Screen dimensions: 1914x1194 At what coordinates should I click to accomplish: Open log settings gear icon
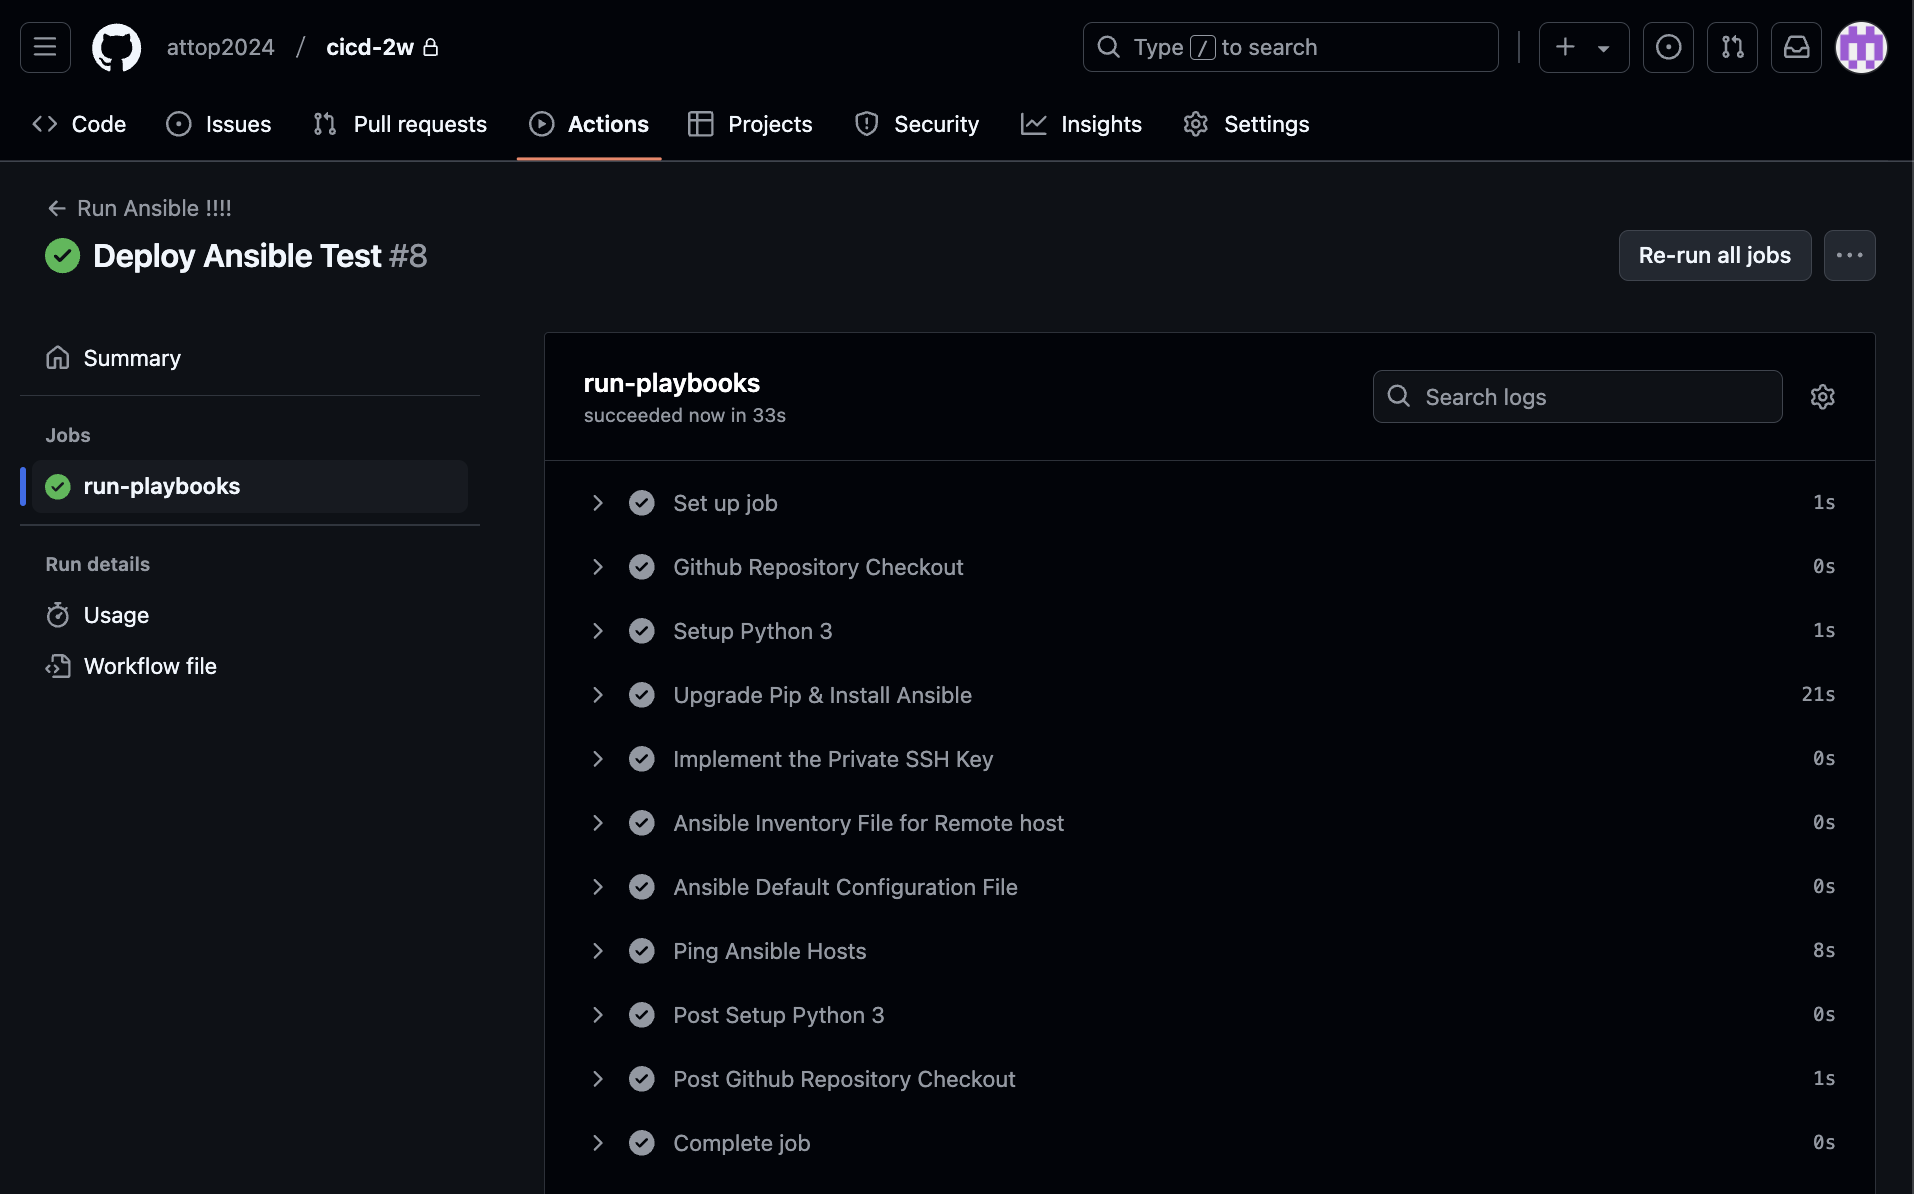(1822, 397)
